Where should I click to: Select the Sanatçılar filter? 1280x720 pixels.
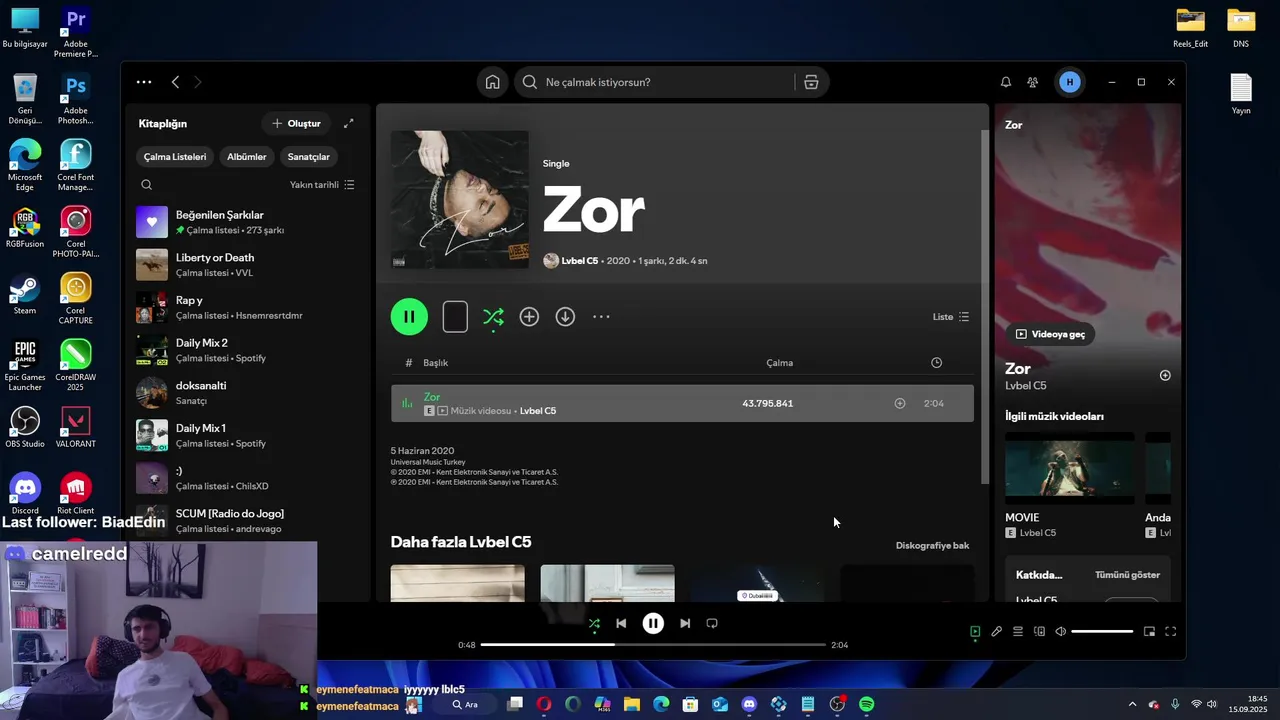[x=309, y=157]
